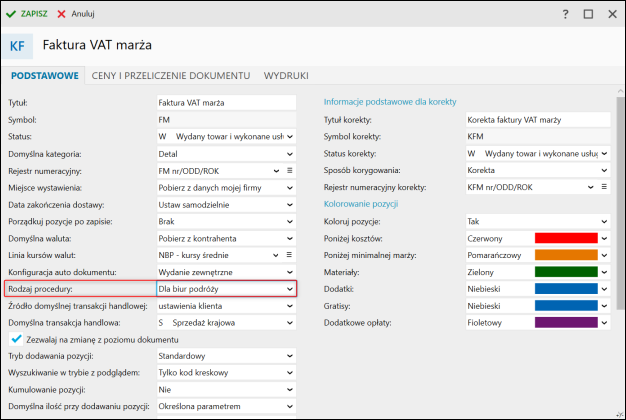Expand the Rodzaj procedury dropdown
This screenshot has width=626, height=420.
[290, 289]
